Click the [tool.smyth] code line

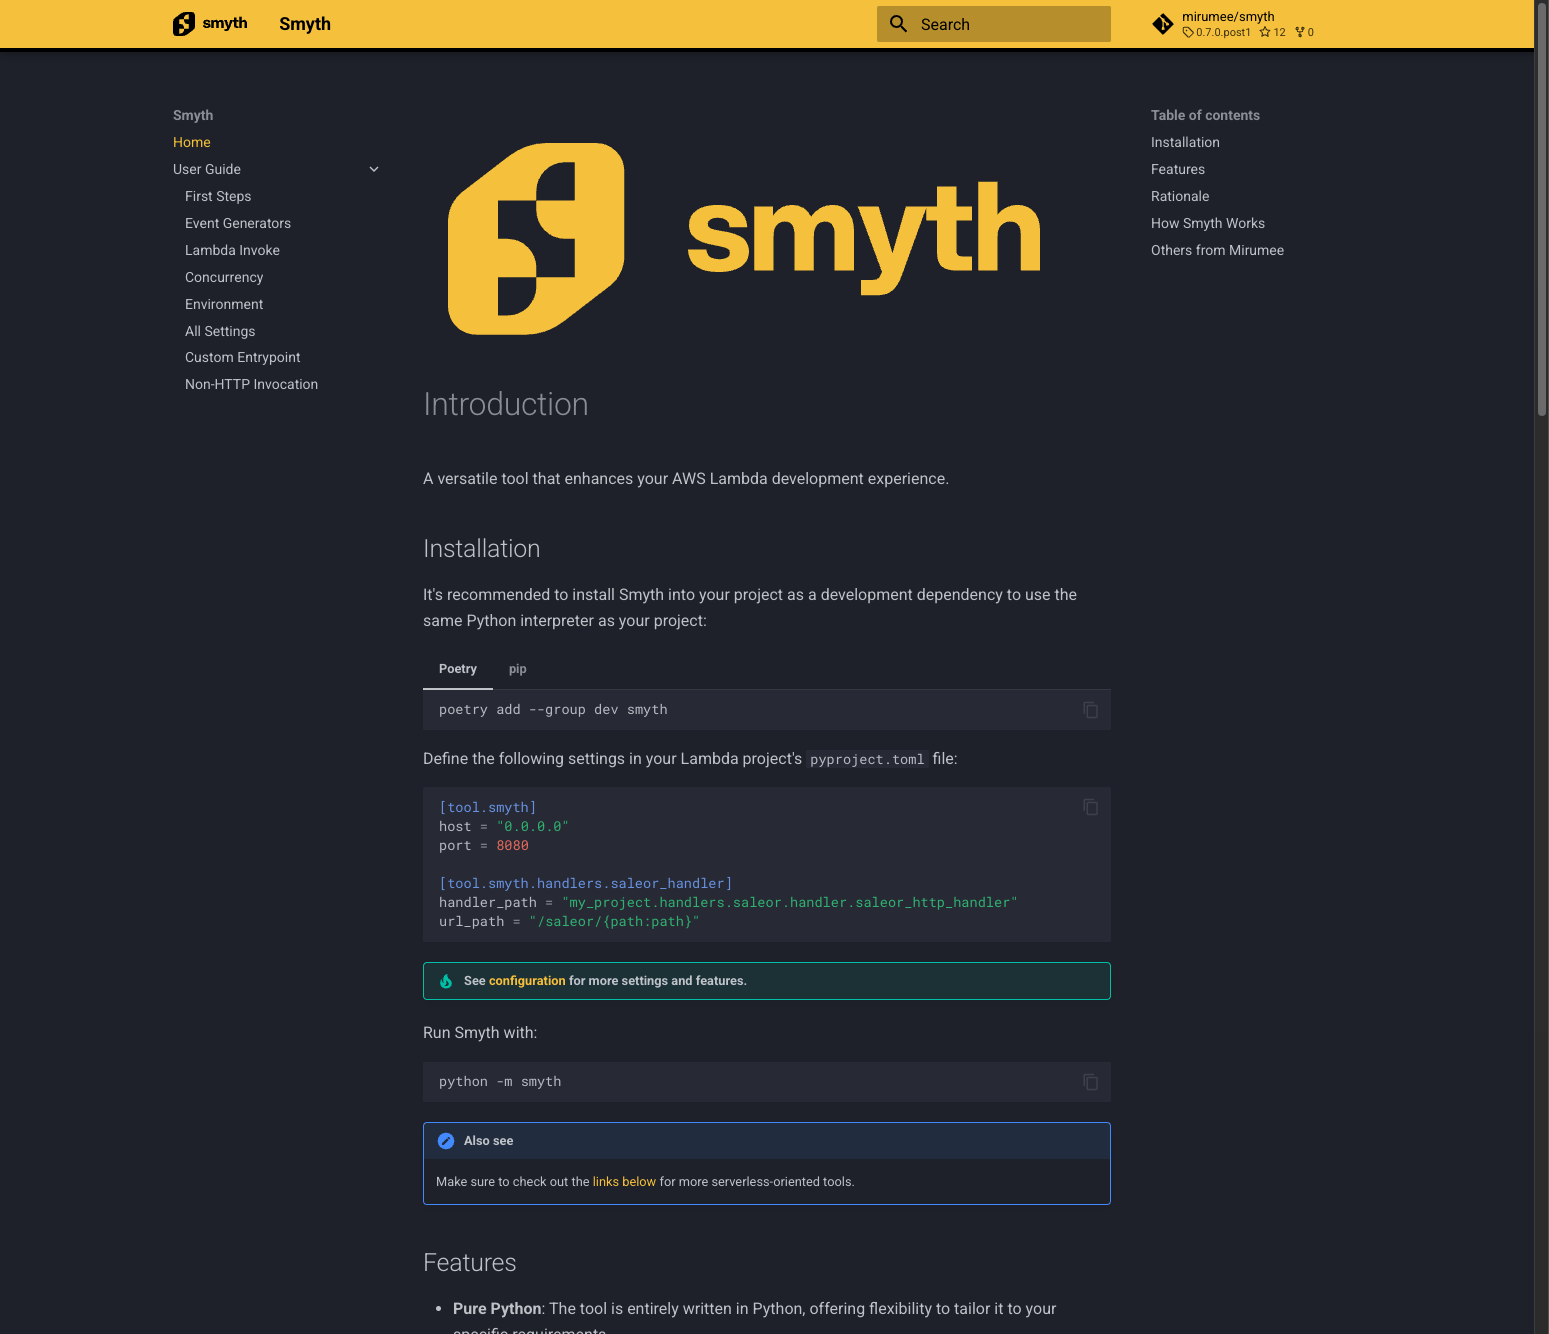(488, 807)
